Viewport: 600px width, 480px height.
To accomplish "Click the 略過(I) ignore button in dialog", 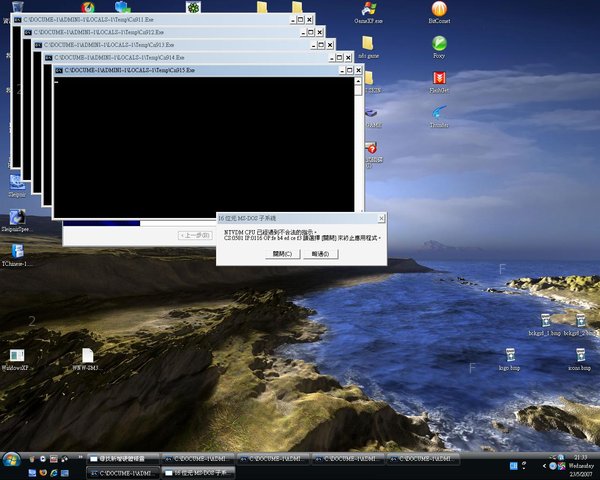I will 320,254.
